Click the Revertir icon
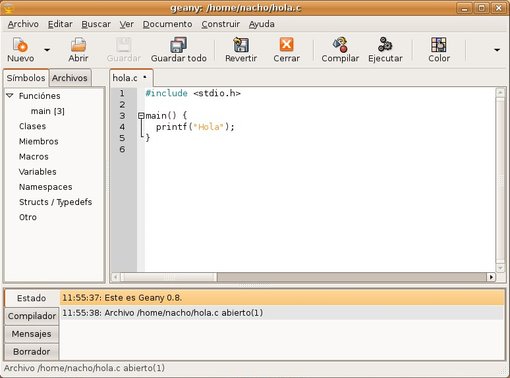Screen dimensions: 510x378 tap(241, 45)
